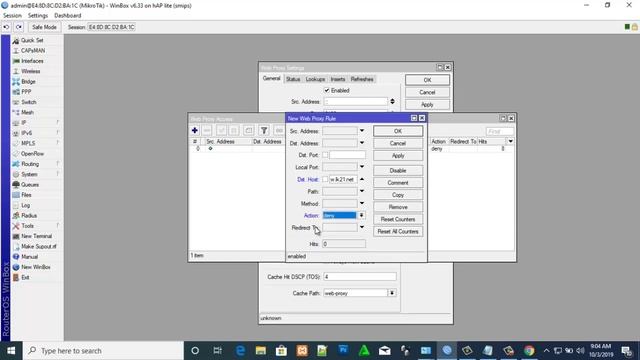This screenshot has height=360, width=640.
Task: Click the Disable button
Action: pyautogui.click(x=398, y=171)
